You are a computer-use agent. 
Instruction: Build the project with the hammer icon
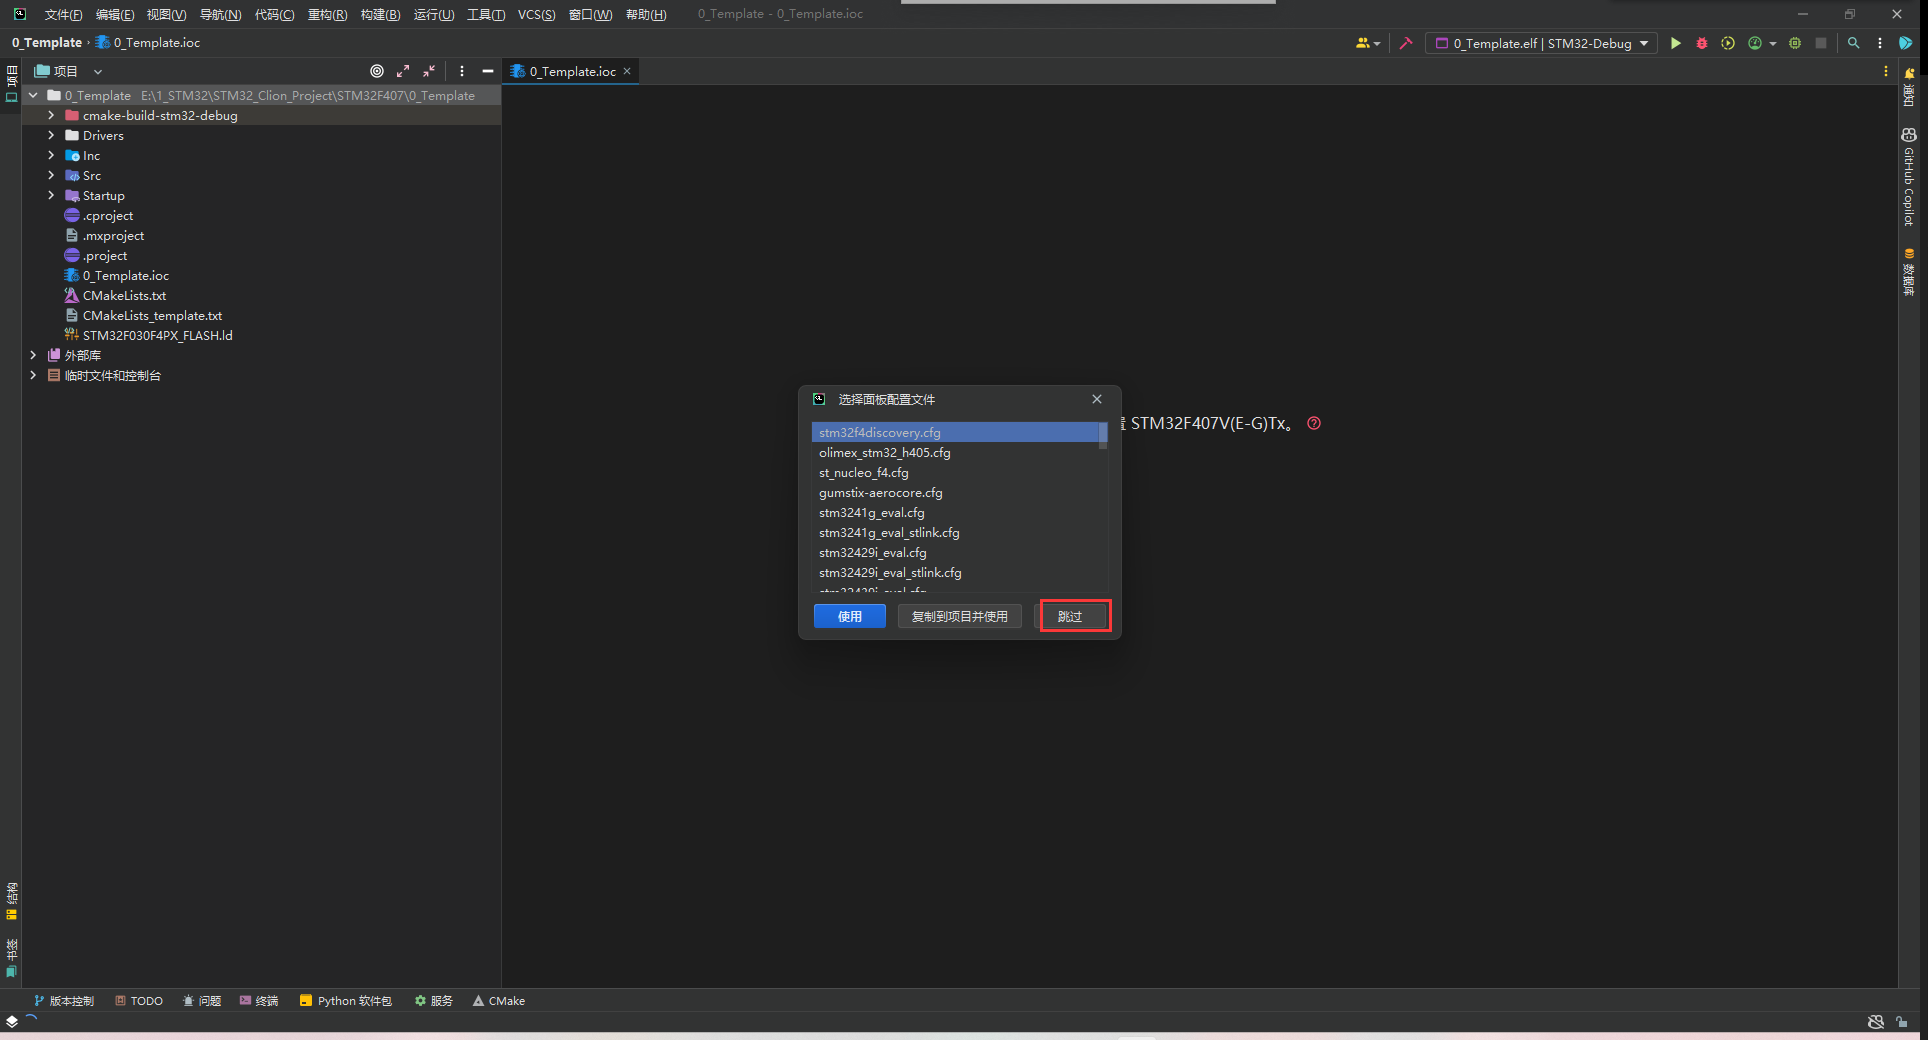(1406, 43)
